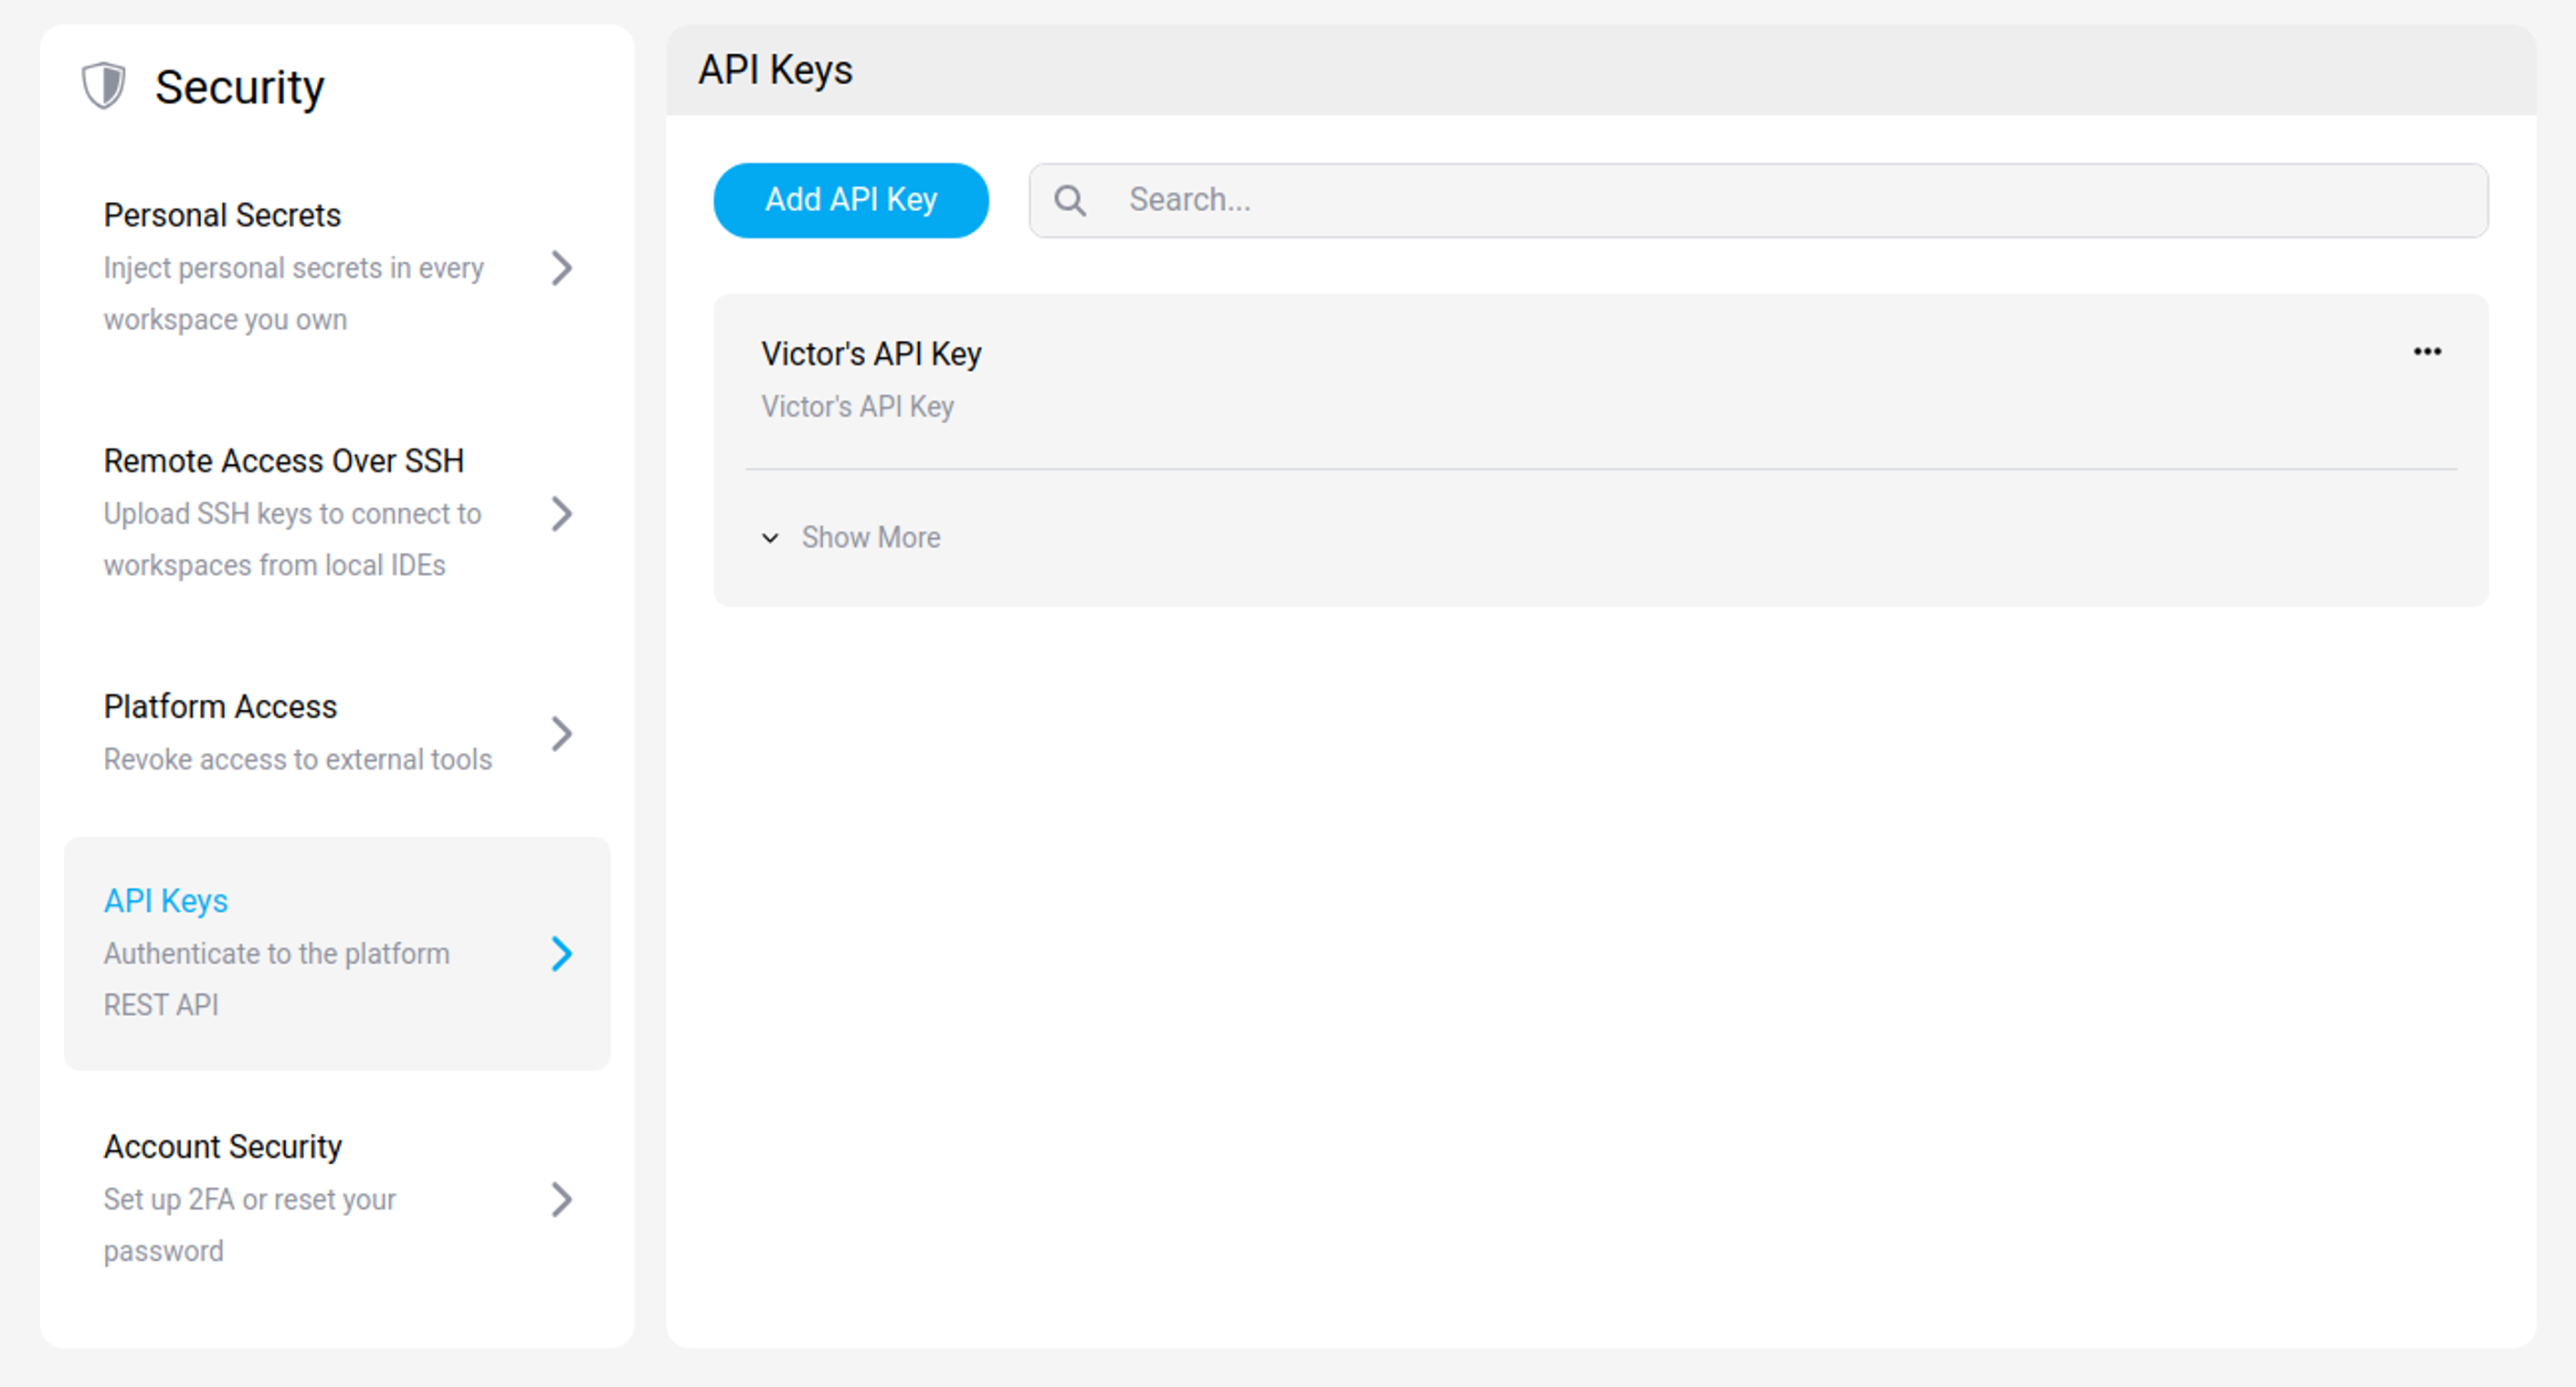Open the Platform Access page
Screen dimensions: 2576x1387
tap(220, 706)
